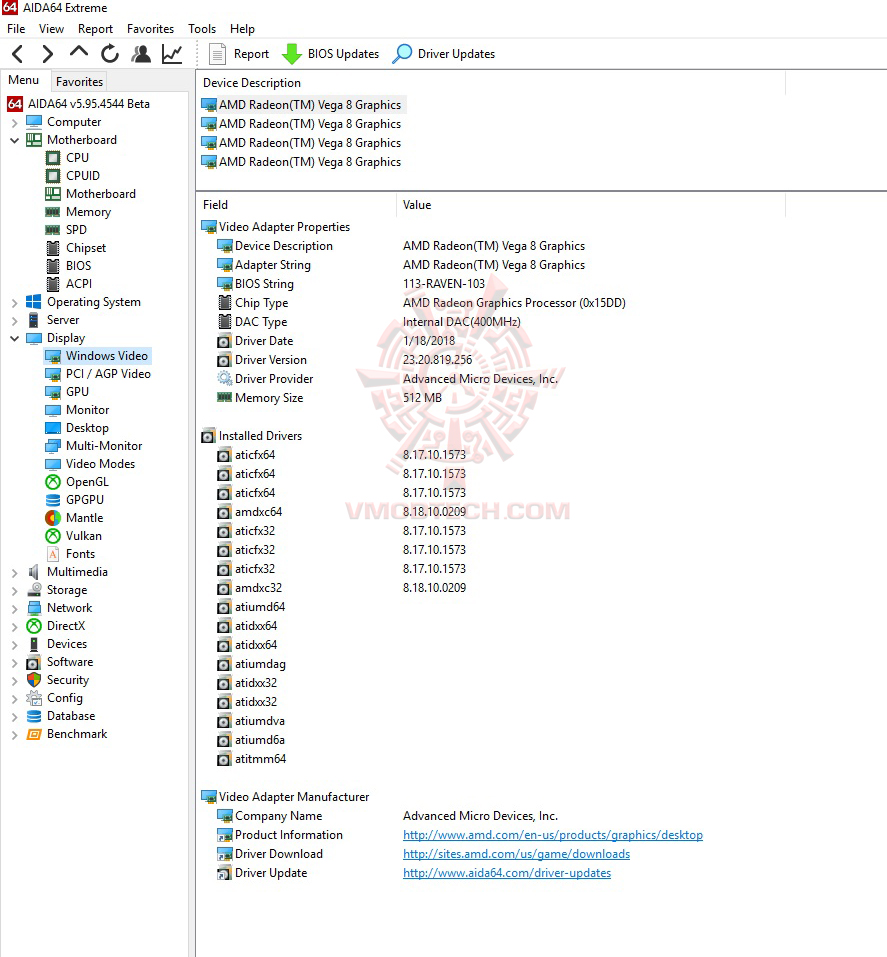Open the File menu
Viewport: 887px width, 957px height.
coord(16,29)
